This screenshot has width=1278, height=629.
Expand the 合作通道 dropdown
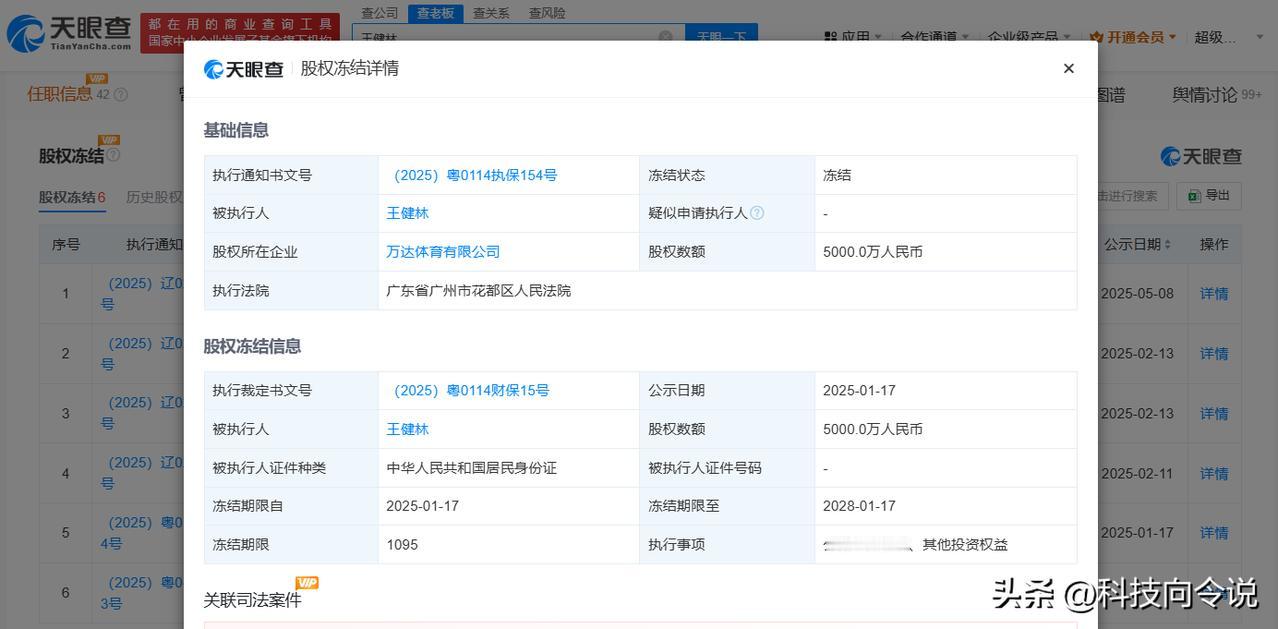[935, 37]
